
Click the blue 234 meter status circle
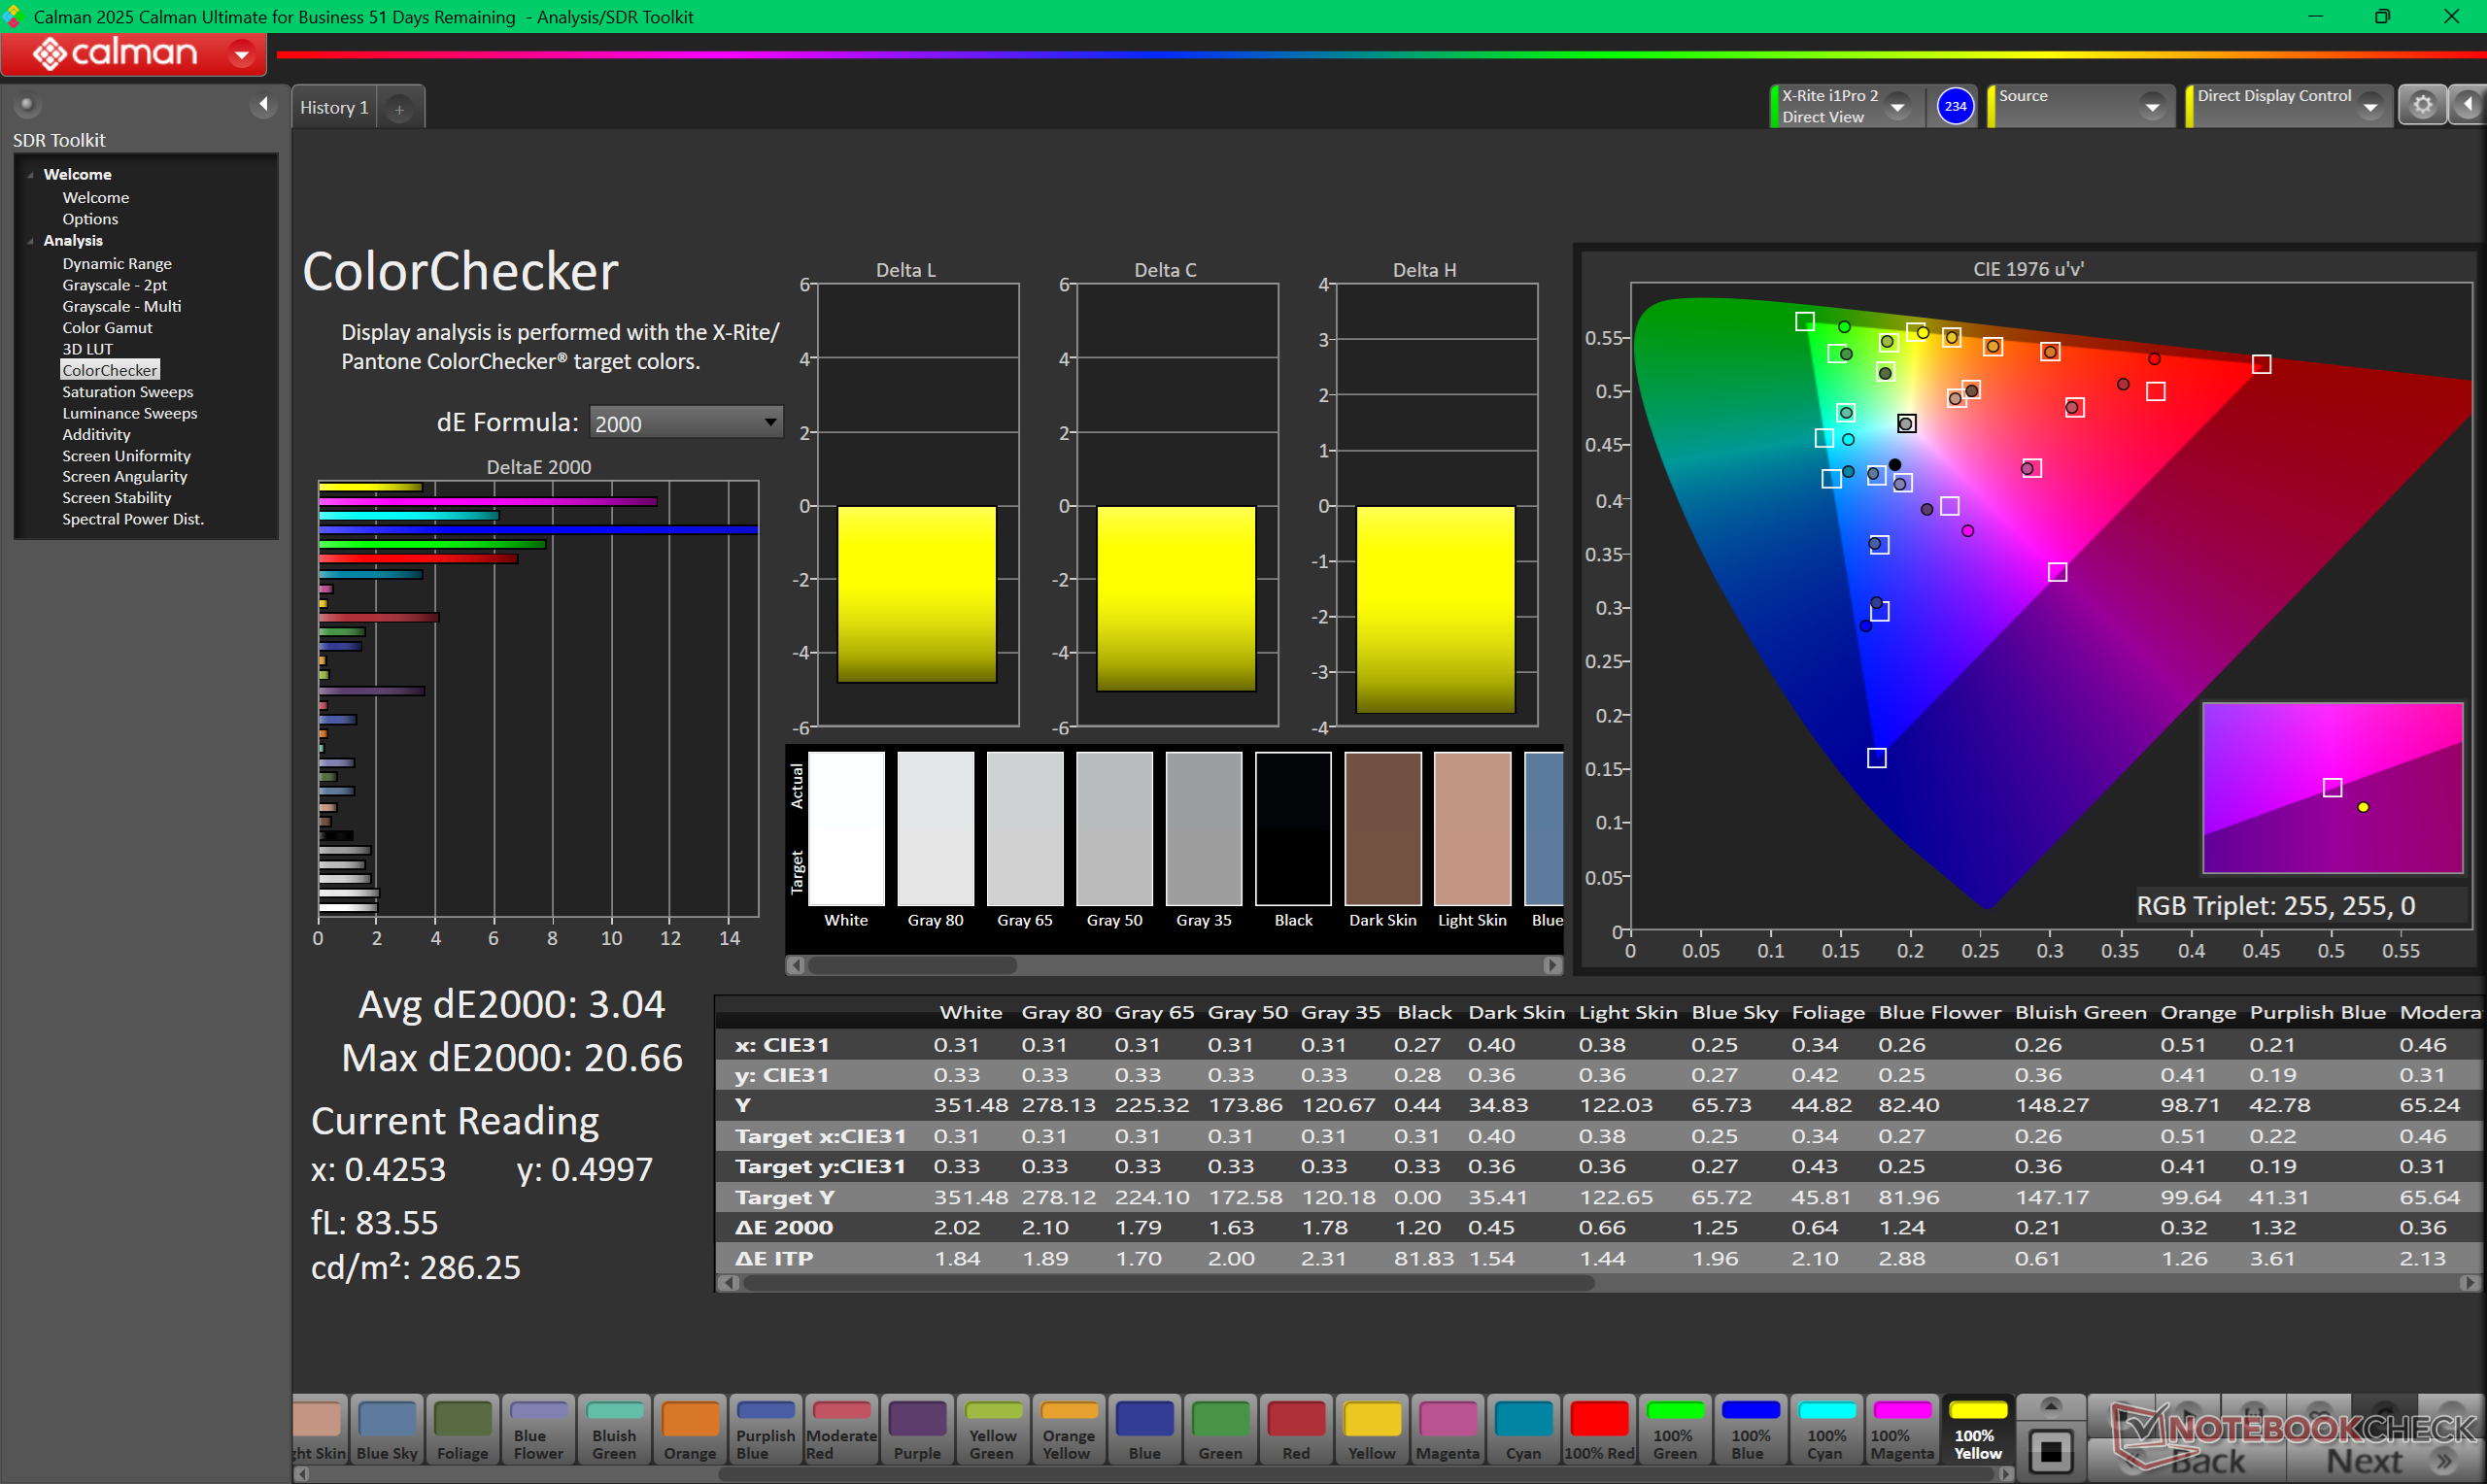click(x=1954, y=106)
